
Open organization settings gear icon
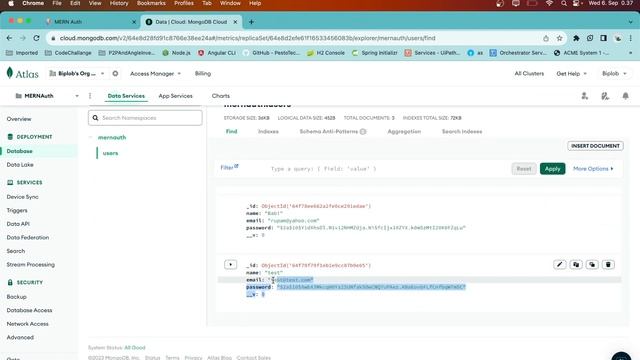coord(116,73)
